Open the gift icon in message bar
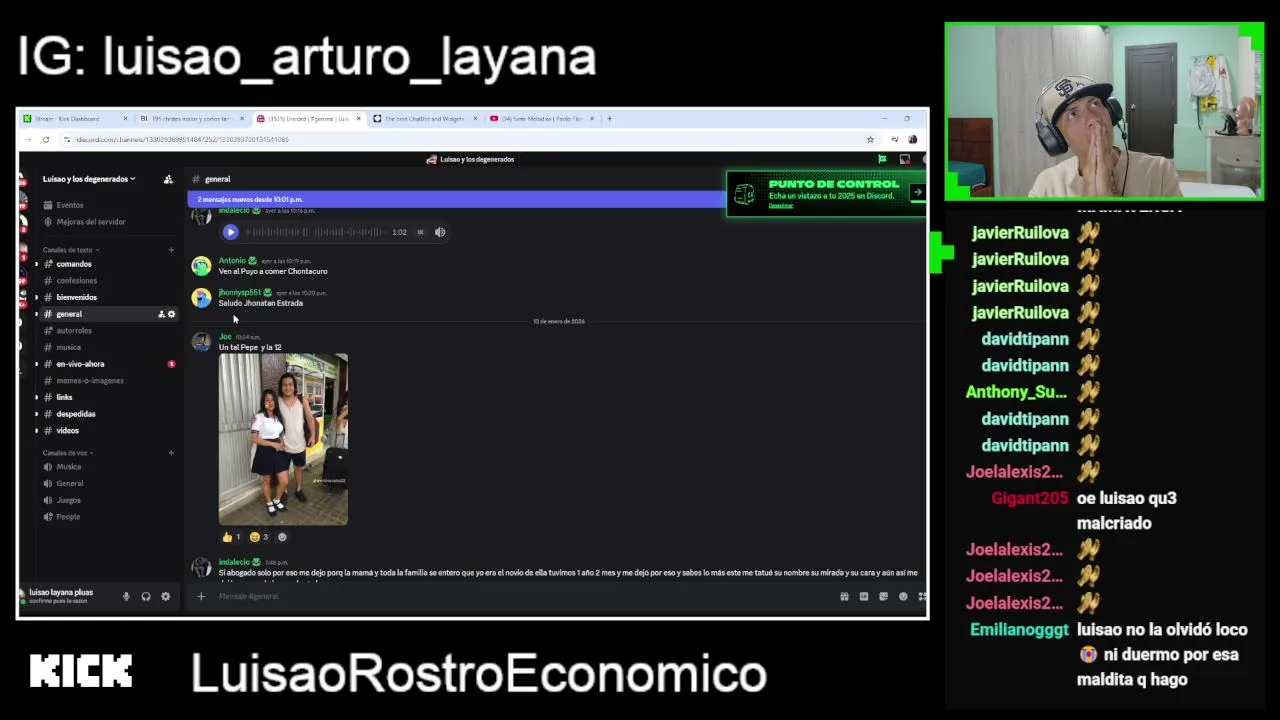The width and height of the screenshot is (1280, 720). pos(844,597)
